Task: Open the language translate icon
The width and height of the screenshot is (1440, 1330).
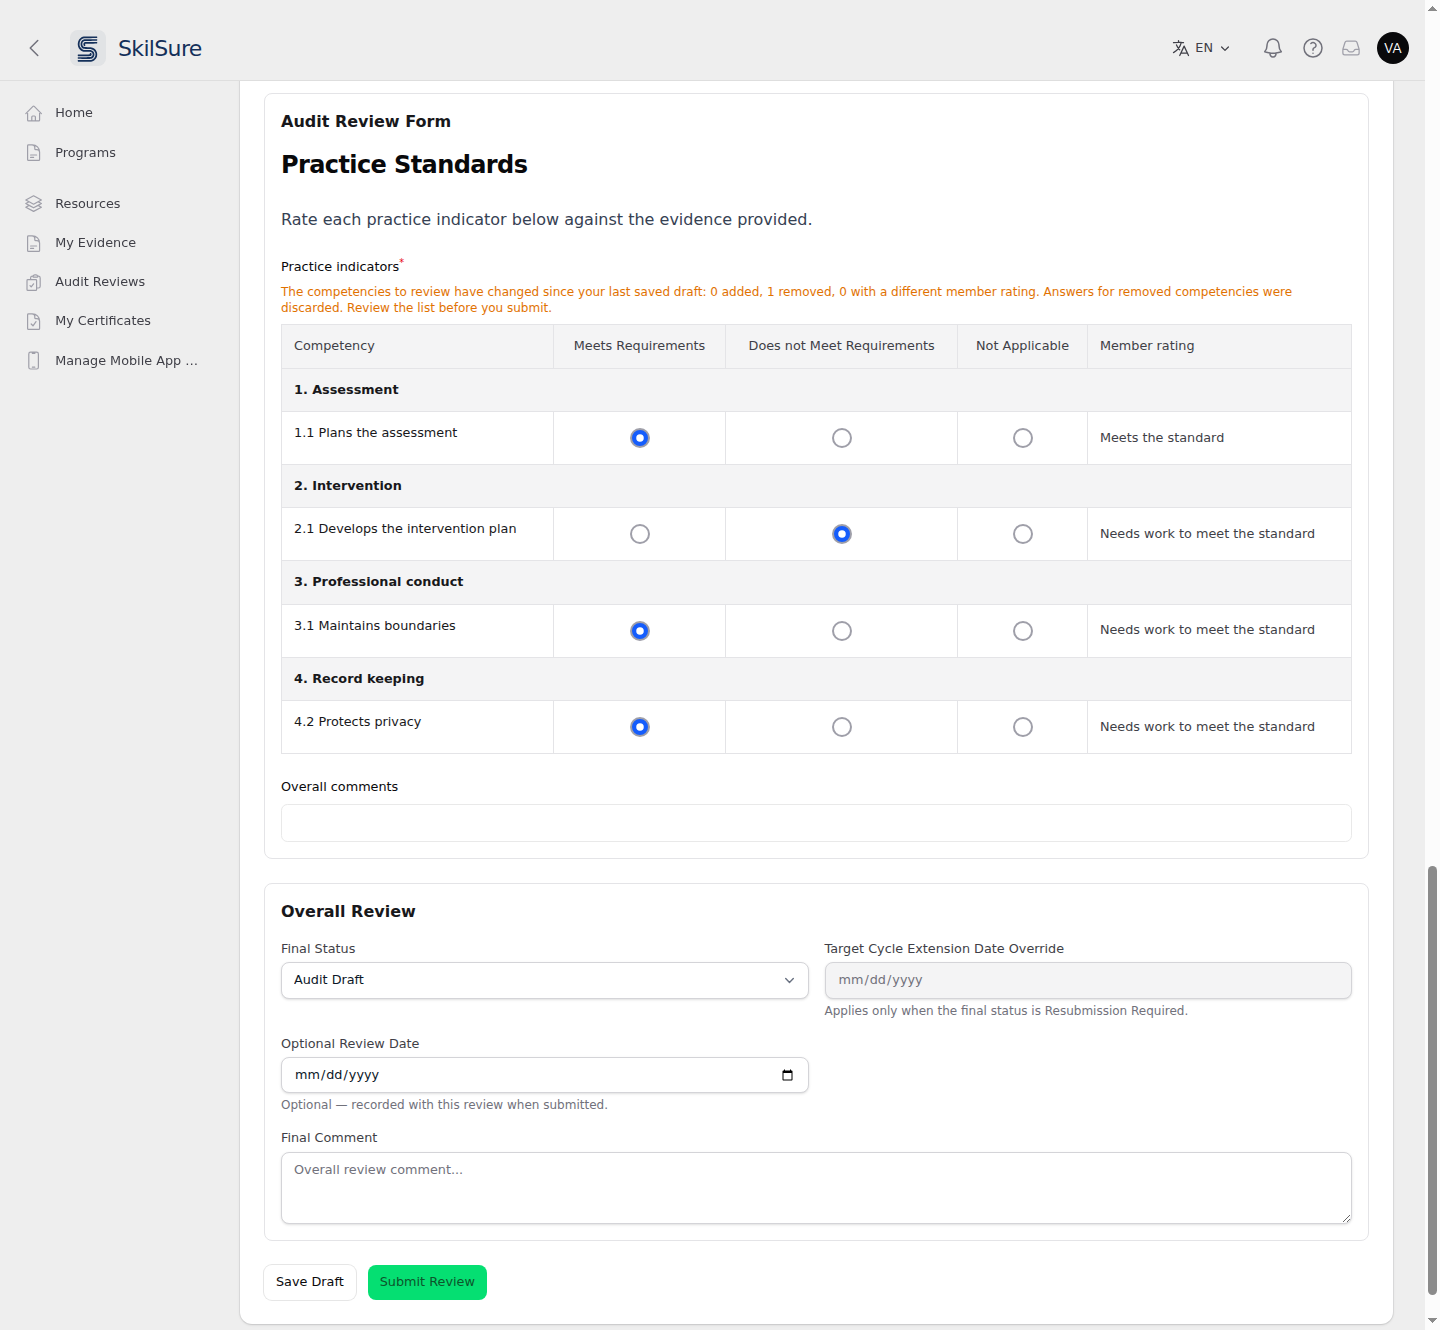Action: pyautogui.click(x=1181, y=48)
